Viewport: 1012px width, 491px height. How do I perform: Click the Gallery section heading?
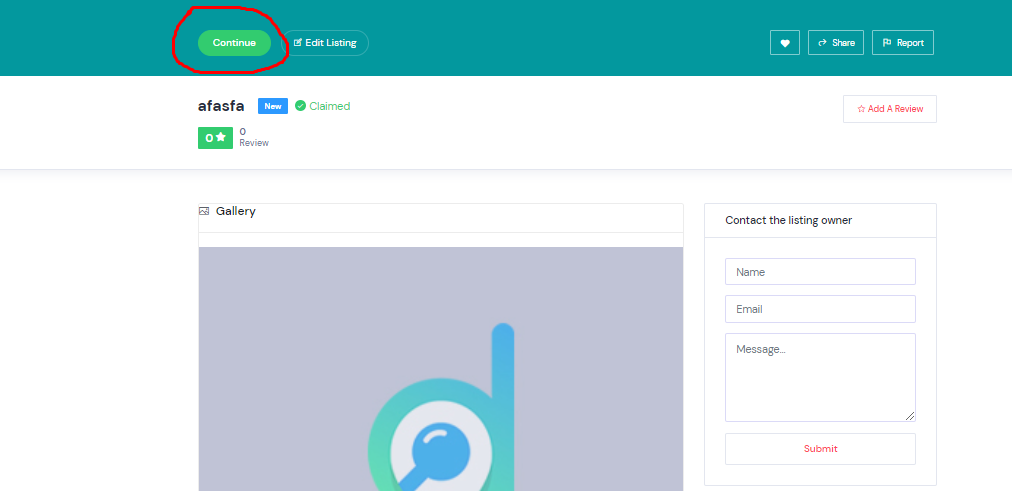[236, 211]
